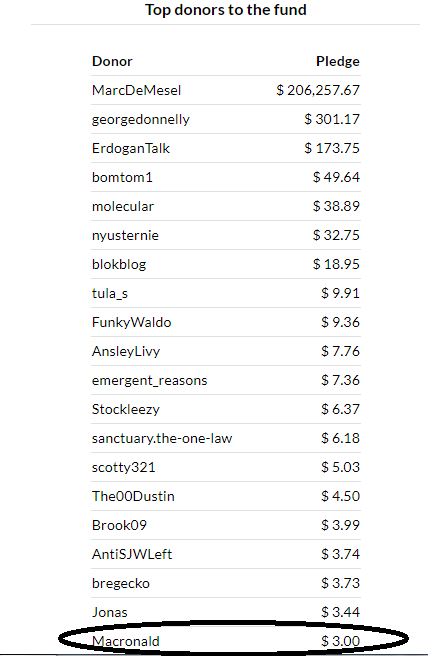Open bomtom1 donor entry
The image size is (428, 656).
click(122, 177)
